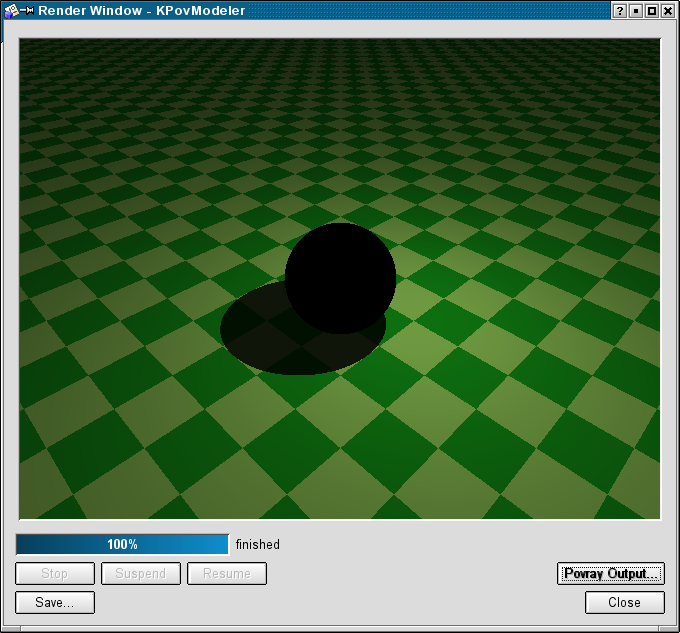
Task: Click the Close button at bottom right
Action: pos(625,603)
